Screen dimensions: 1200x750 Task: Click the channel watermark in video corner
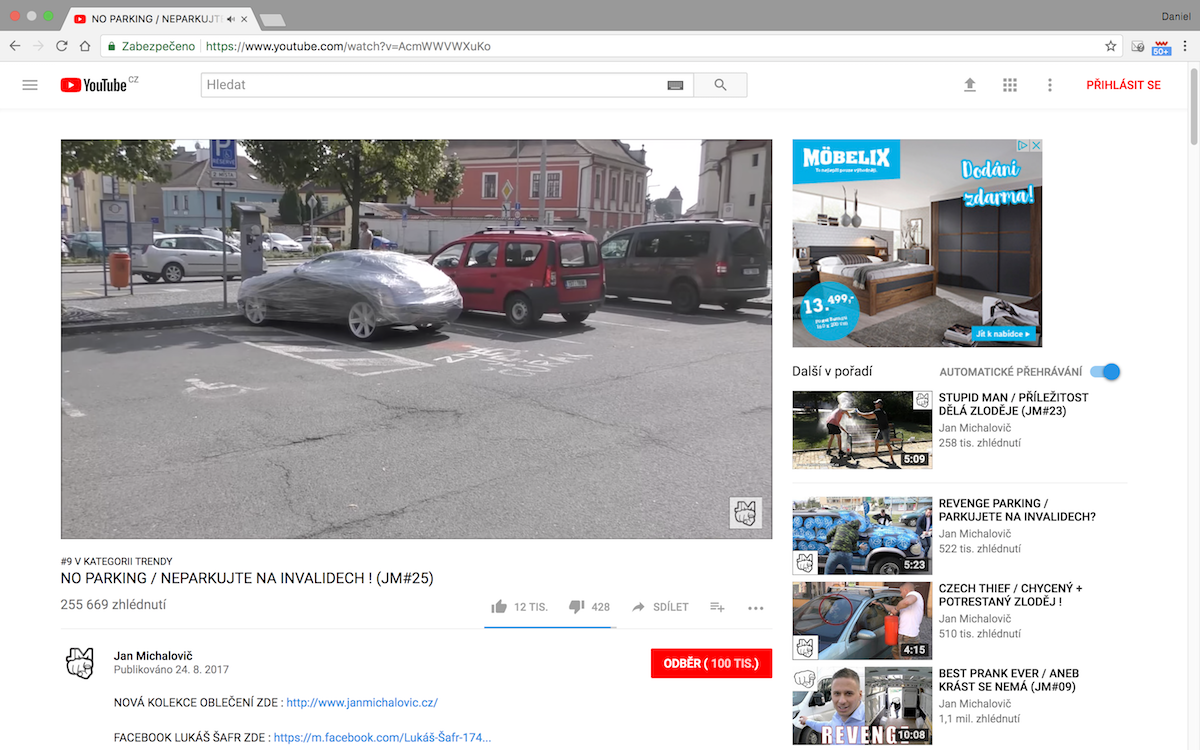click(746, 512)
